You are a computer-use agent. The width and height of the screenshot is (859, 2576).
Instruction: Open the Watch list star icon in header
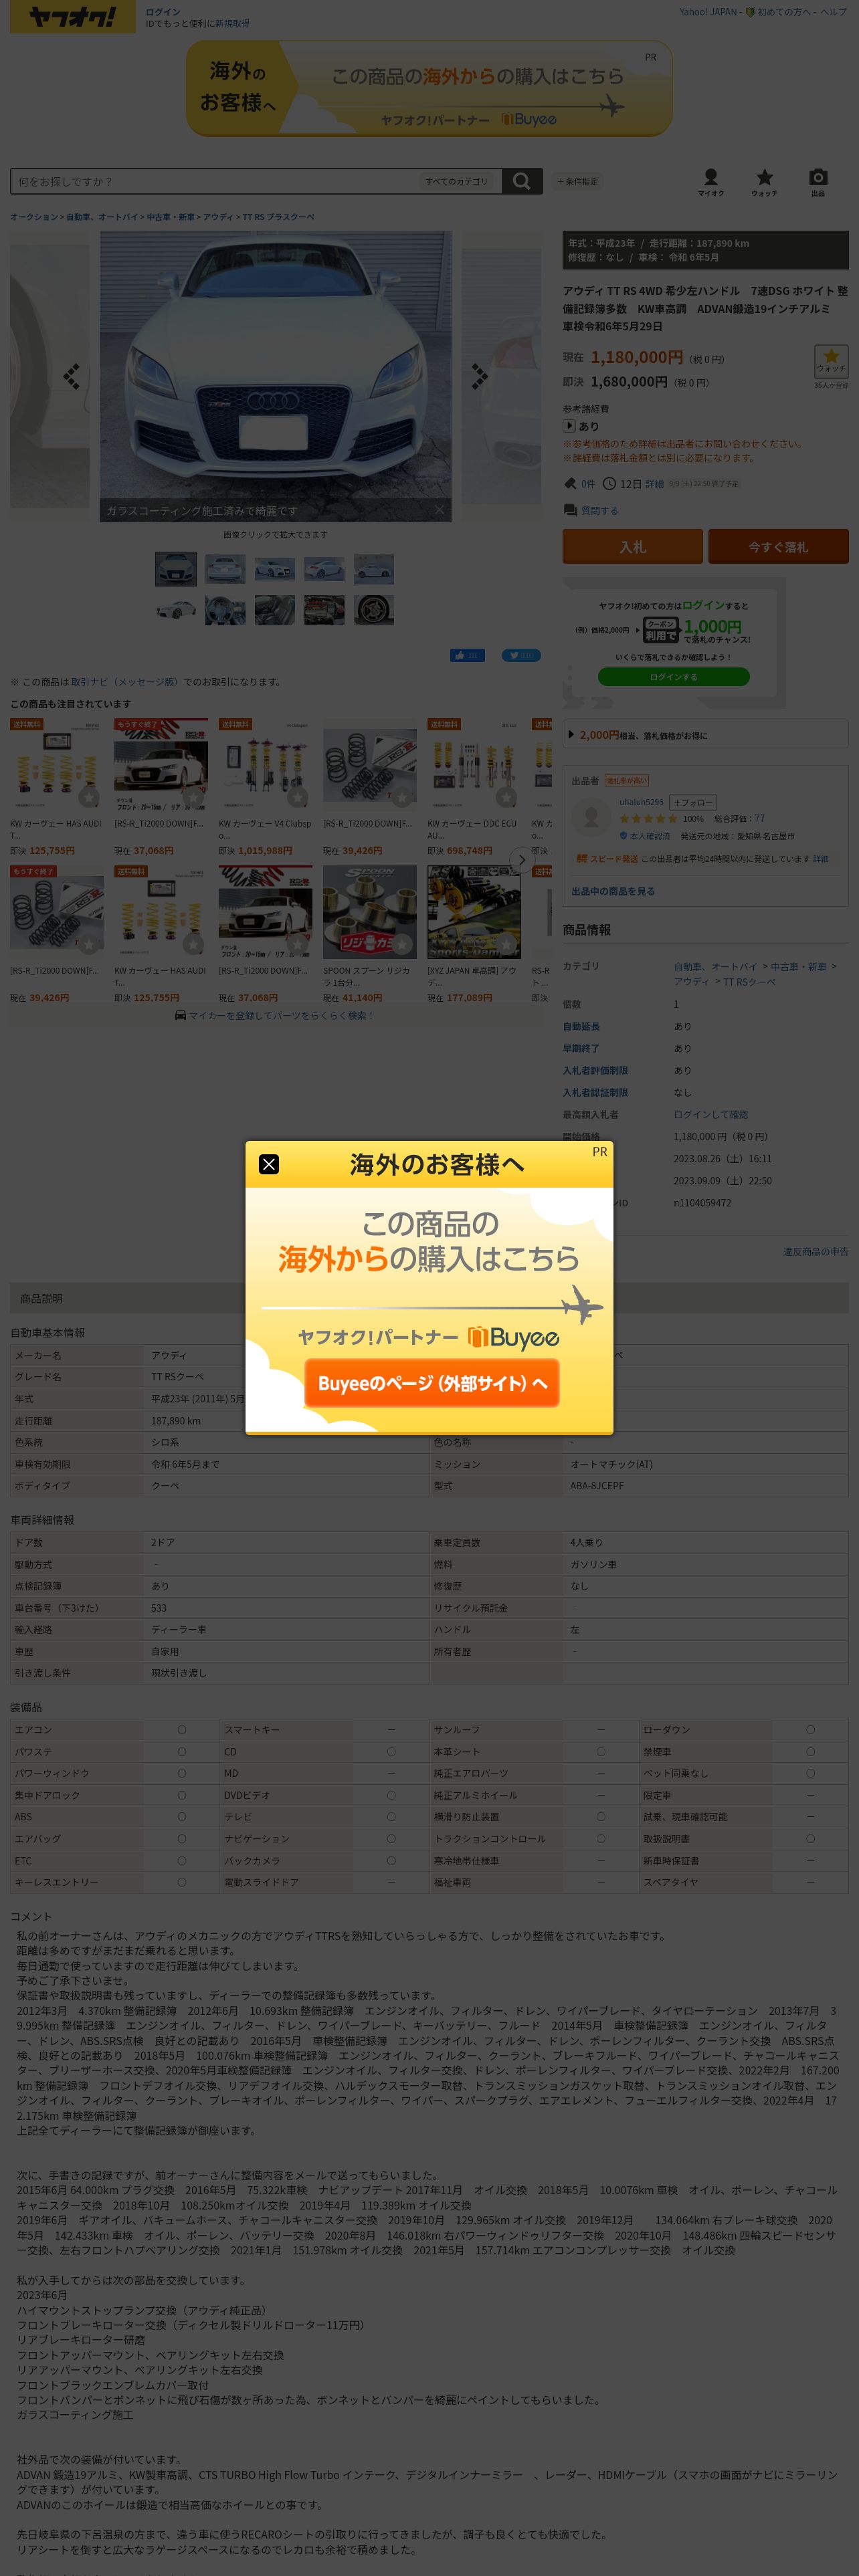coord(764,182)
